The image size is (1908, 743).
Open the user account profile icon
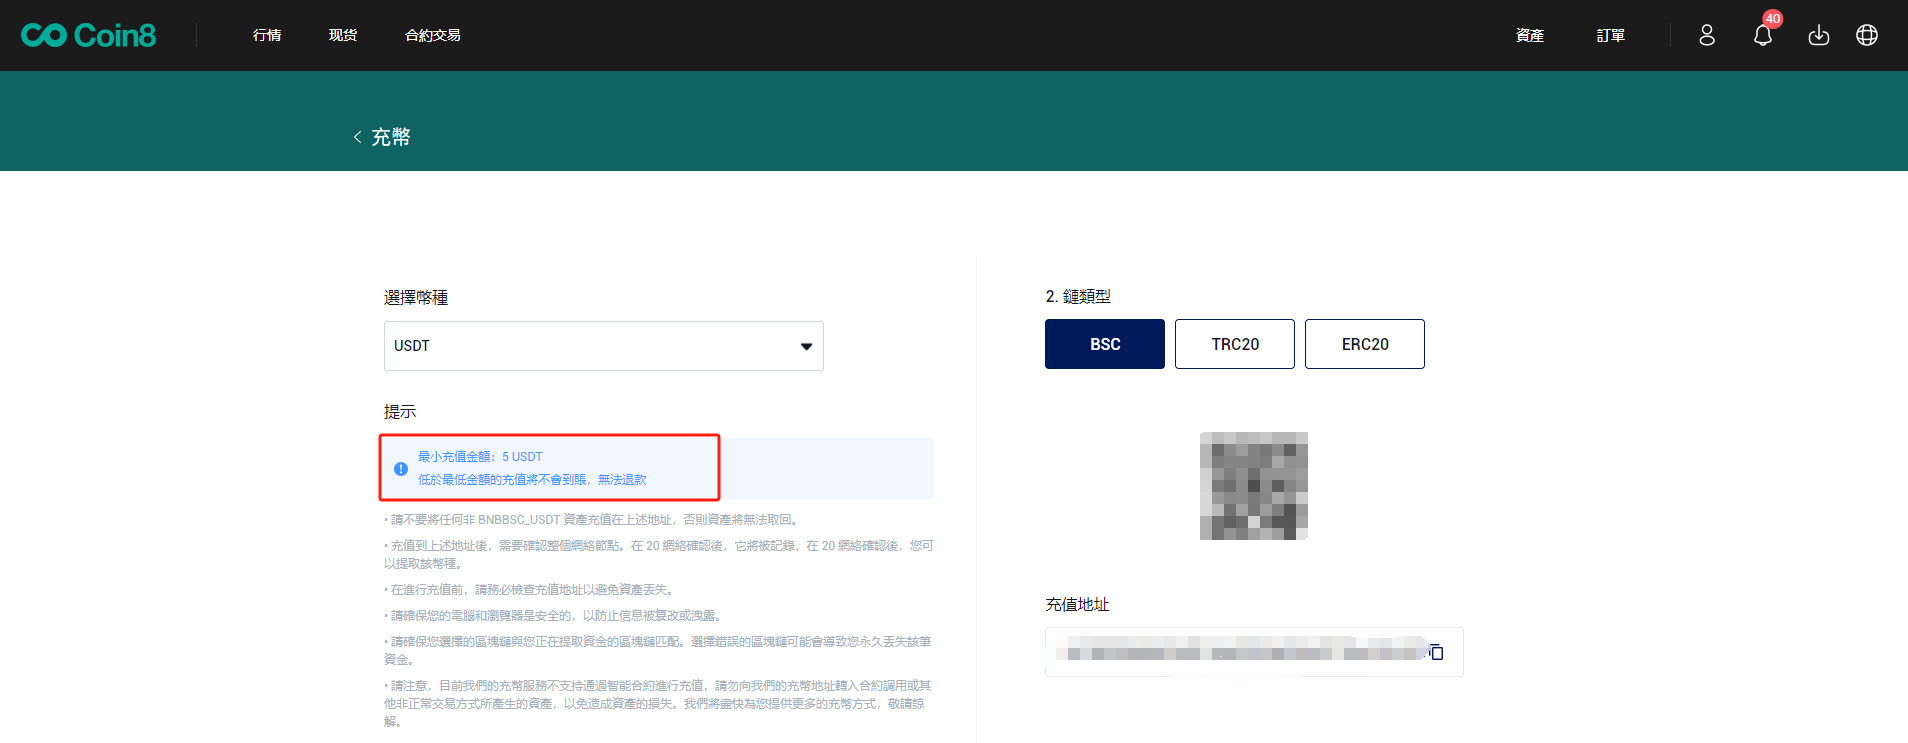tap(1707, 35)
